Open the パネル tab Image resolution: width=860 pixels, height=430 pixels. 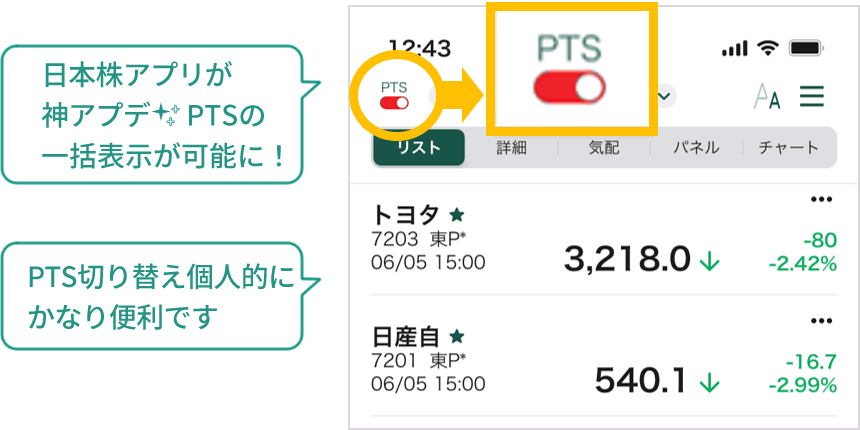click(x=696, y=148)
